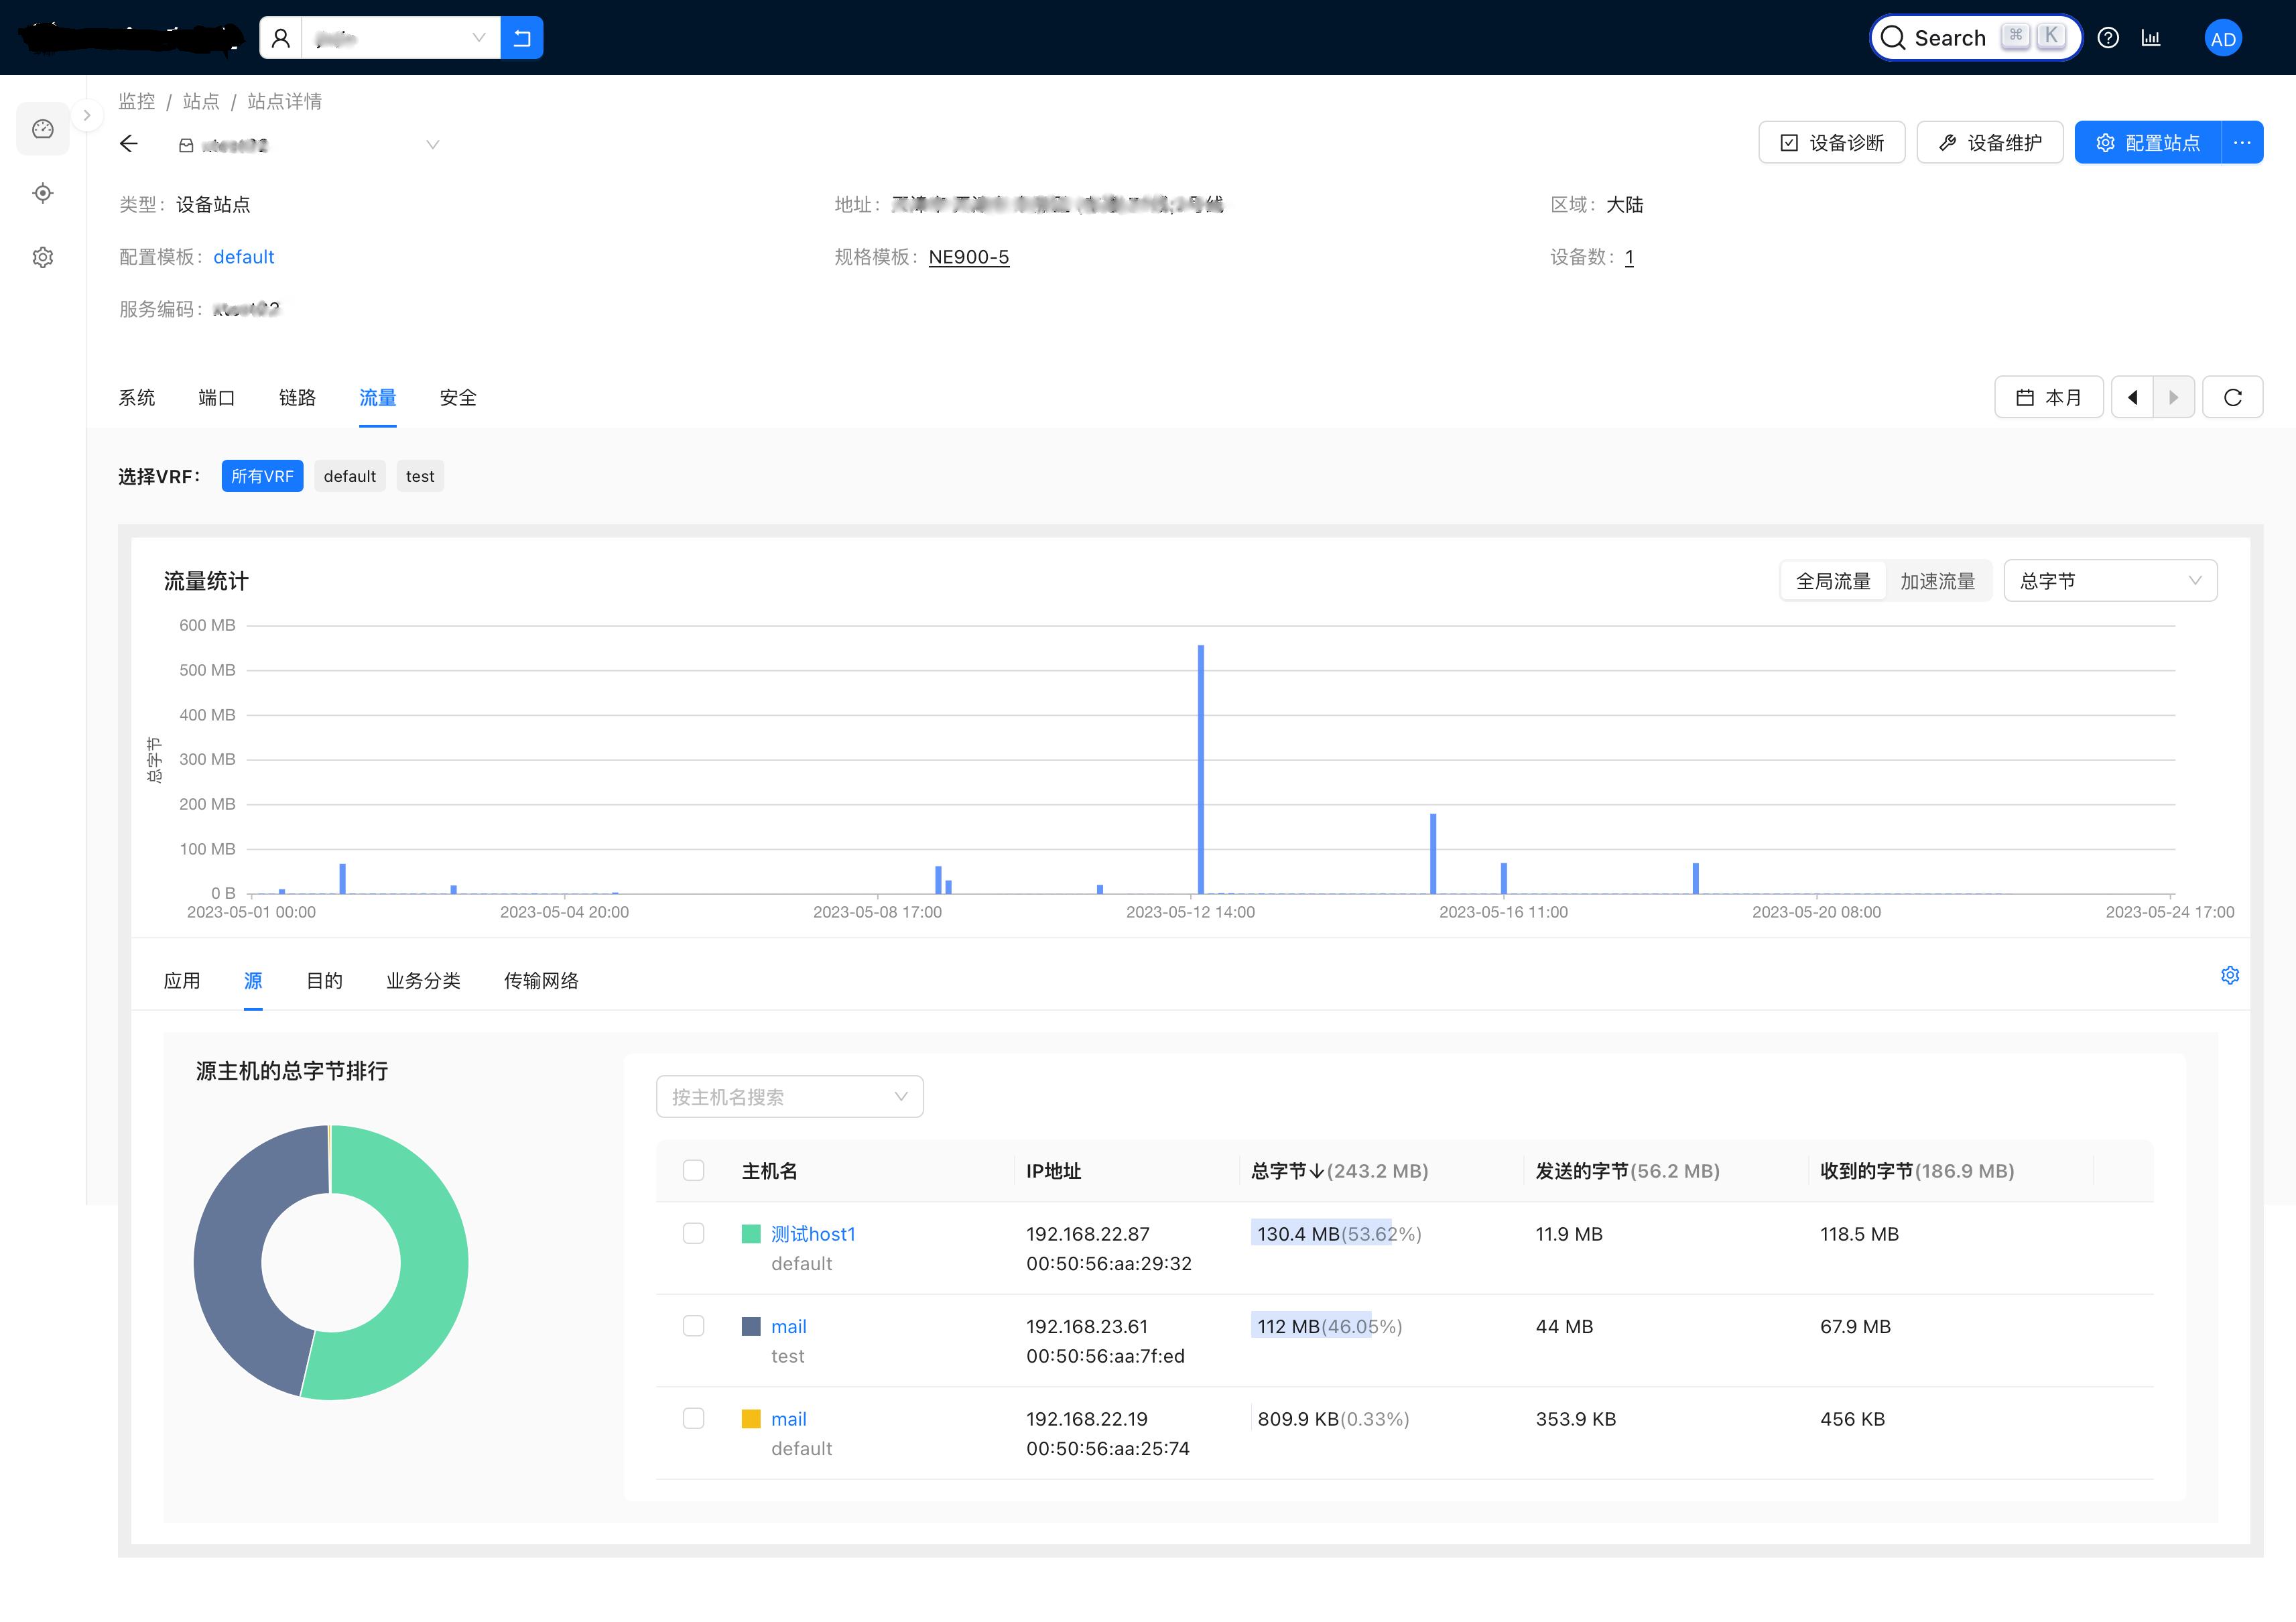This screenshot has height=1622, width=2296.
Task: Check the mail 192.168.22.19 row checkbox
Action: coord(693,1418)
